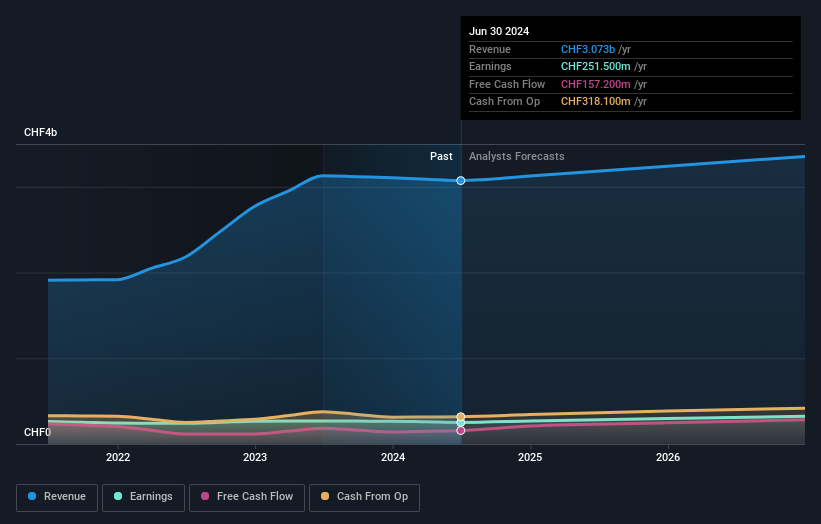Toggle the Earnings legend series
Viewport: 821px width, 524px height.
[143, 497]
